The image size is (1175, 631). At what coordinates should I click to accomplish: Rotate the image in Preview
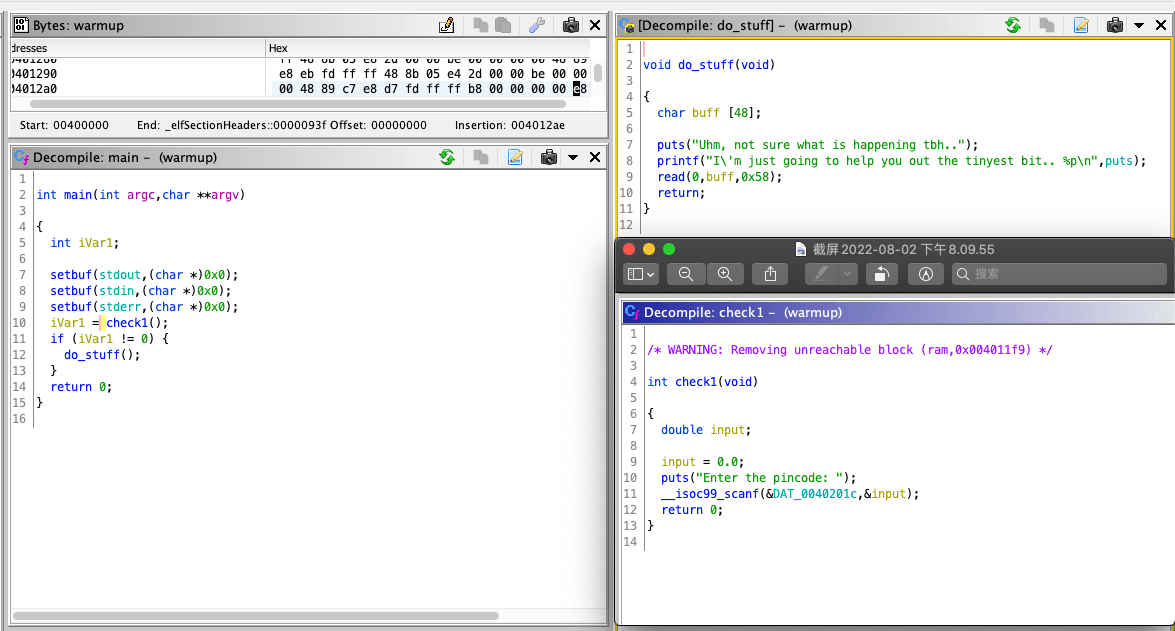(881, 274)
